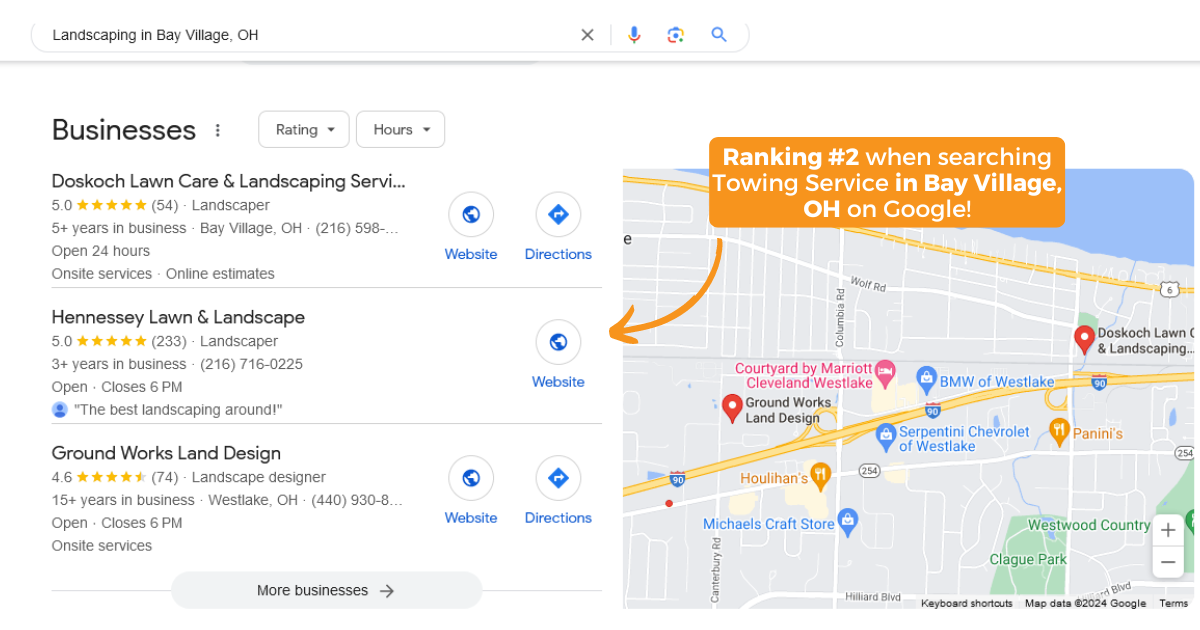The width and height of the screenshot is (1200, 630).
Task: Click the Ground Works Land Design map pin
Action: [x=731, y=408]
